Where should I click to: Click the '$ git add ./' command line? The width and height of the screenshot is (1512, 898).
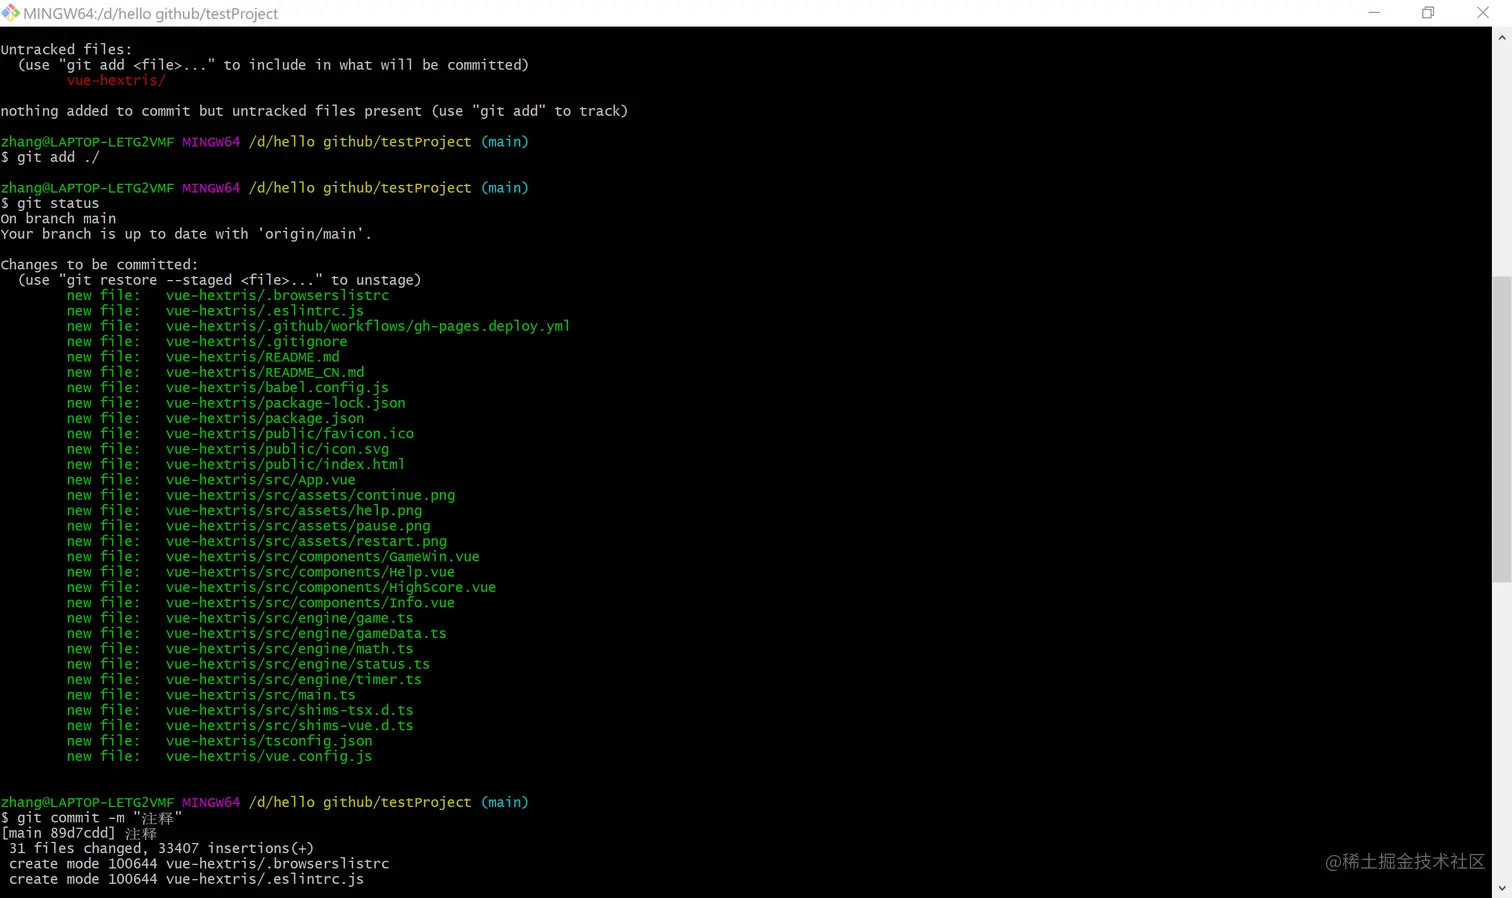(x=50, y=157)
